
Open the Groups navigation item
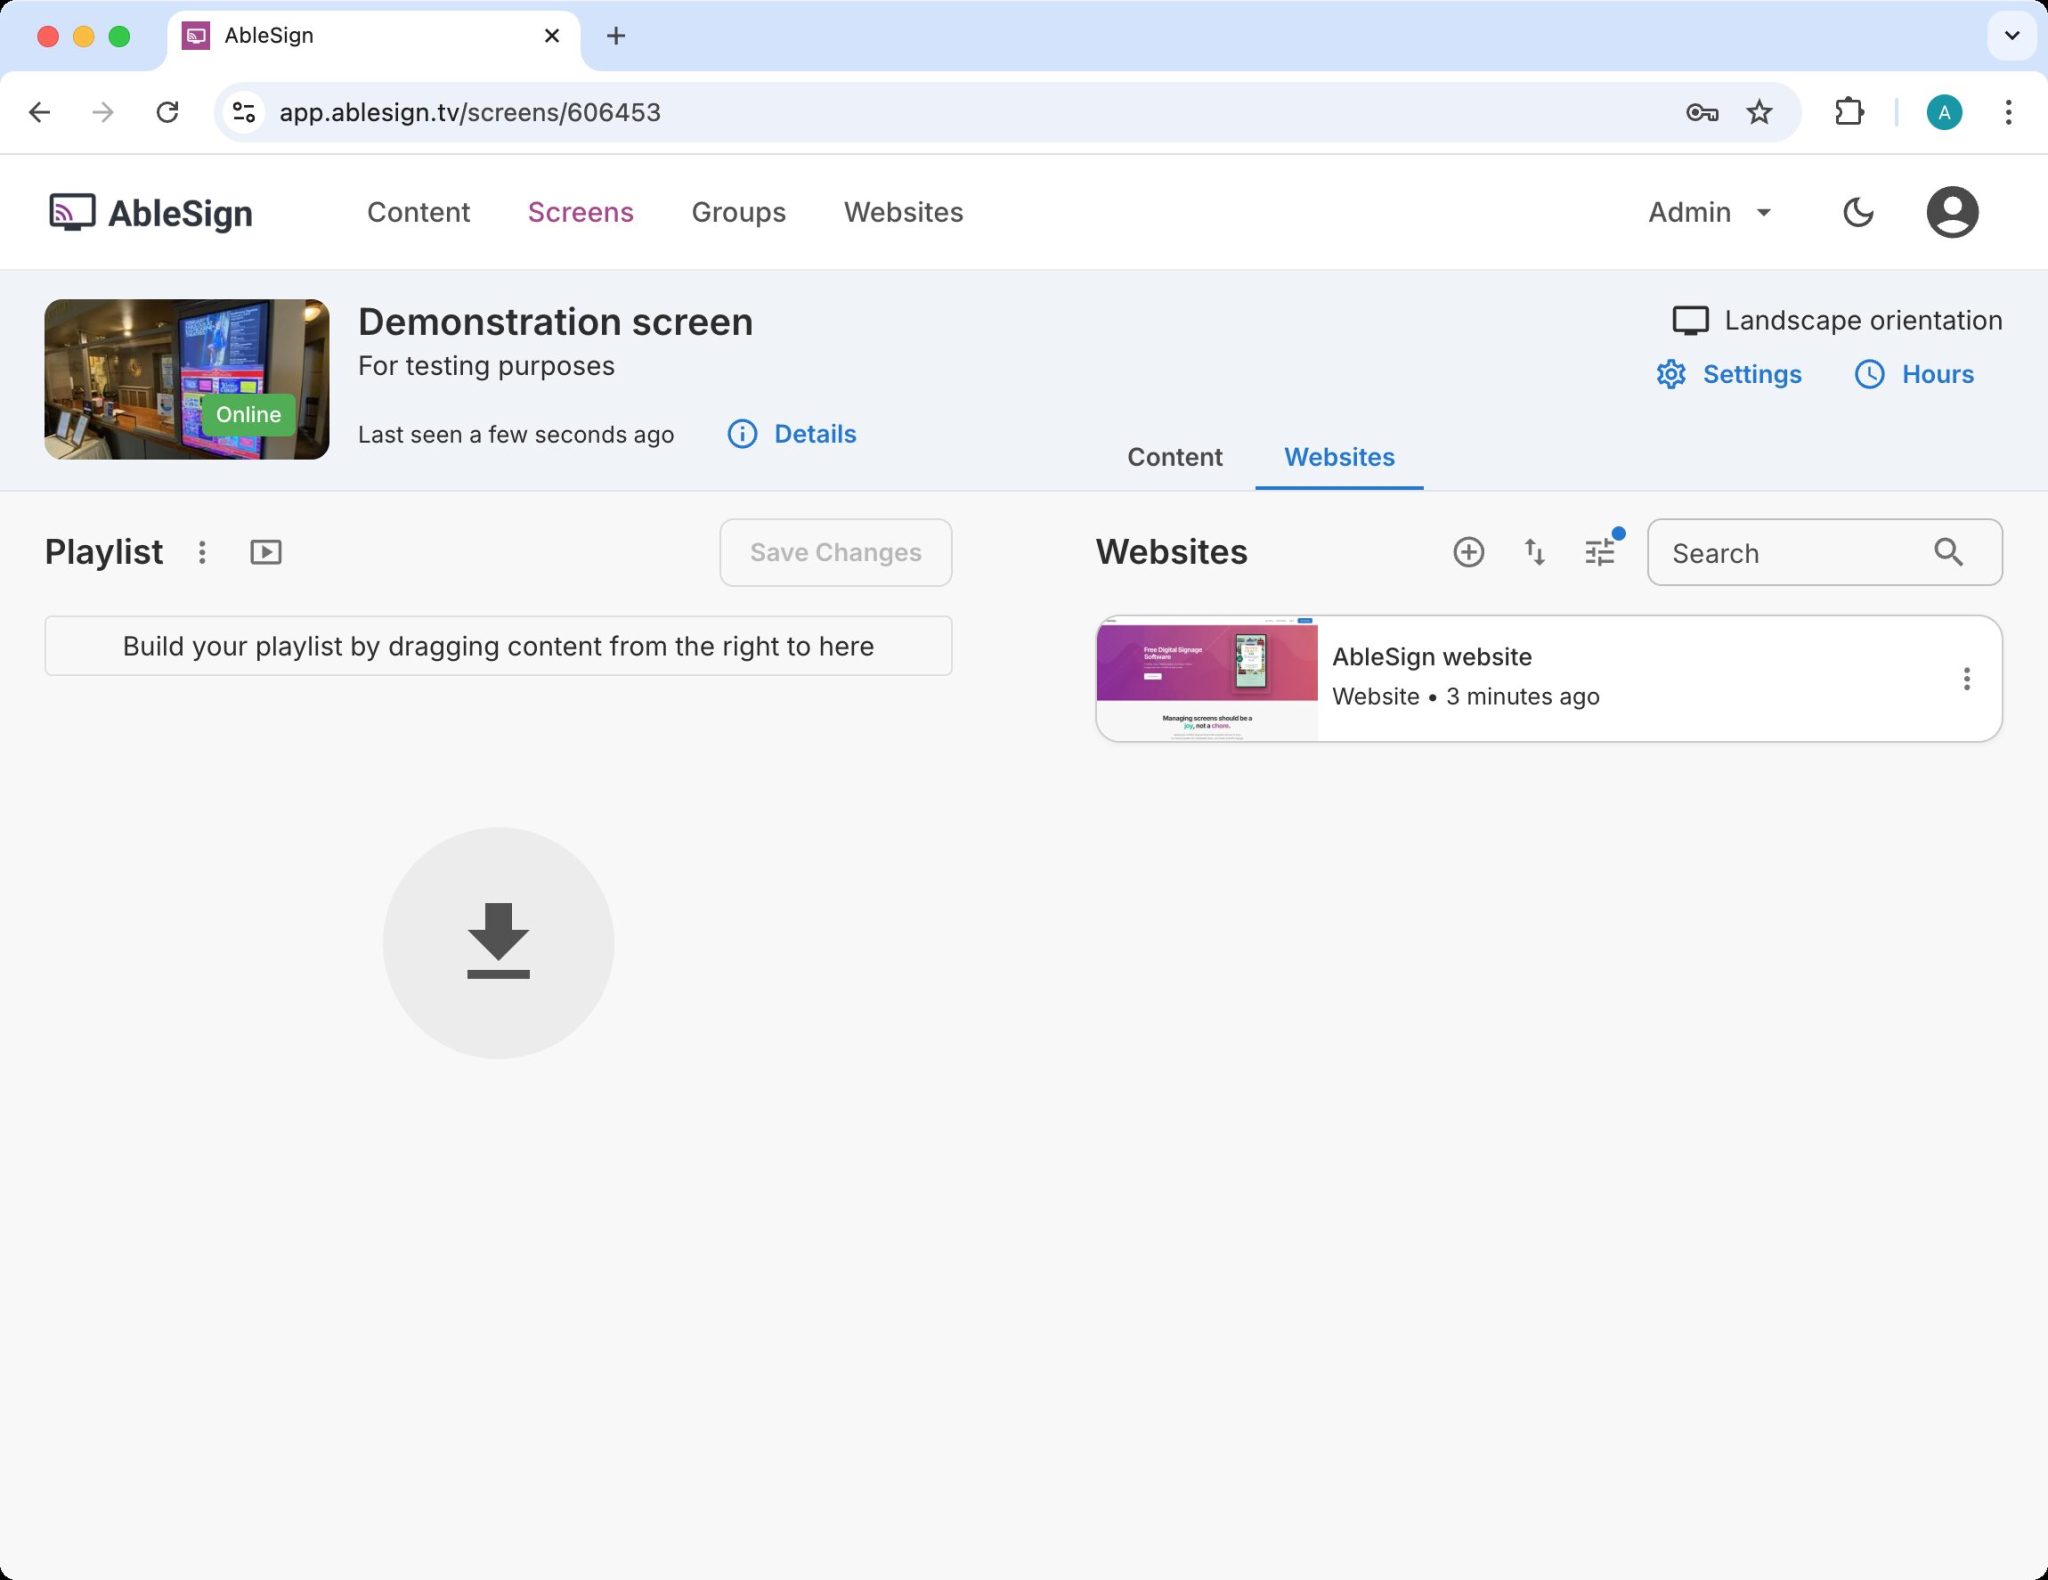click(738, 212)
